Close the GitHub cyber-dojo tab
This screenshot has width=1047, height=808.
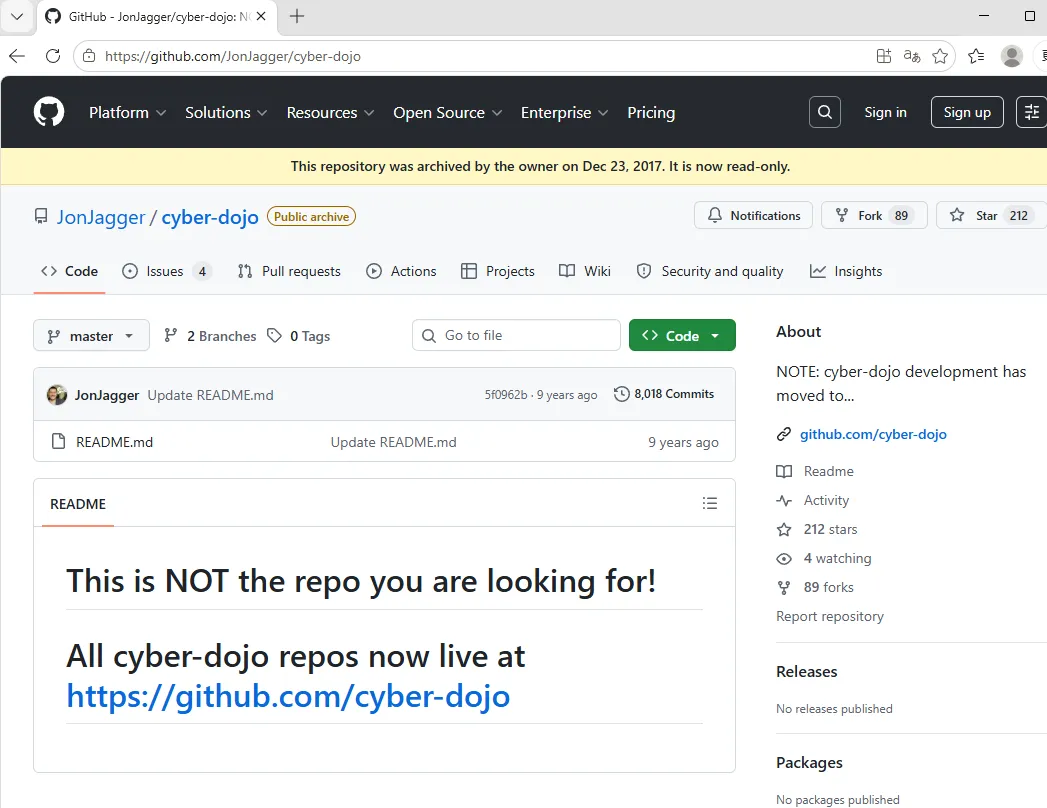[262, 17]
